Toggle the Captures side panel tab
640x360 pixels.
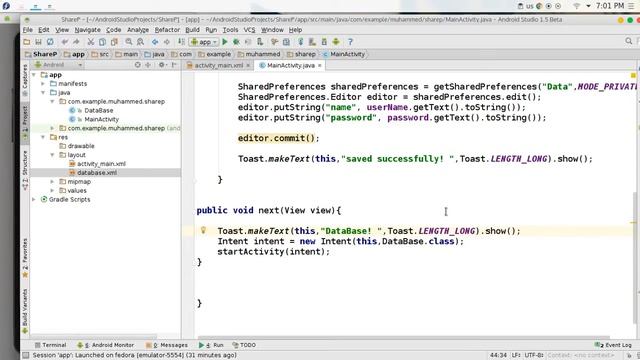[x=25, y=80]
